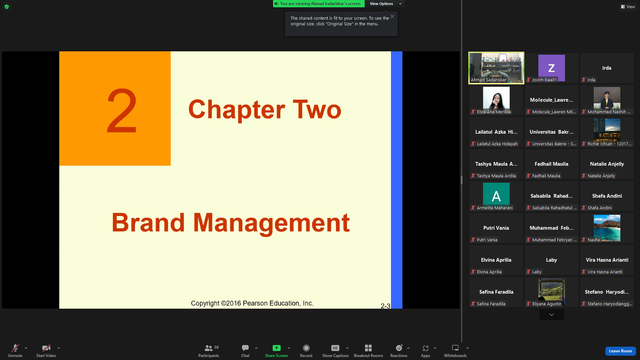Viewport: 640px width, 360px height.
Task: Select the Naufal beach photo tile
Action: pyautogui.click(x=607, y=228)
